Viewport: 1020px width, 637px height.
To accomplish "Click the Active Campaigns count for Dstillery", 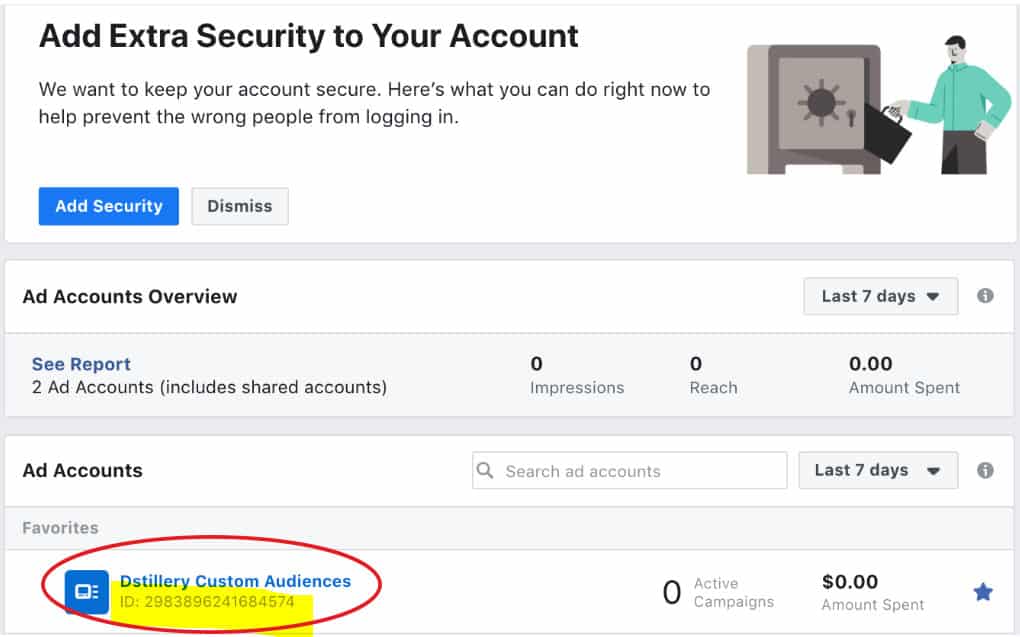I will (671, 592).
